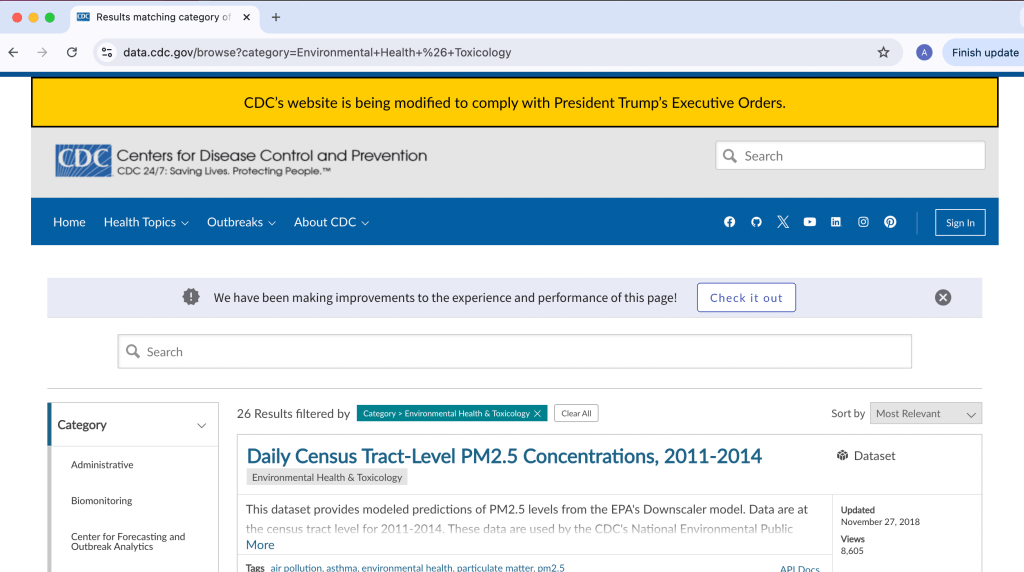1024x572 pixels.
Task: Go to Home in the navigation bar
Action: (x=69, y=222)
